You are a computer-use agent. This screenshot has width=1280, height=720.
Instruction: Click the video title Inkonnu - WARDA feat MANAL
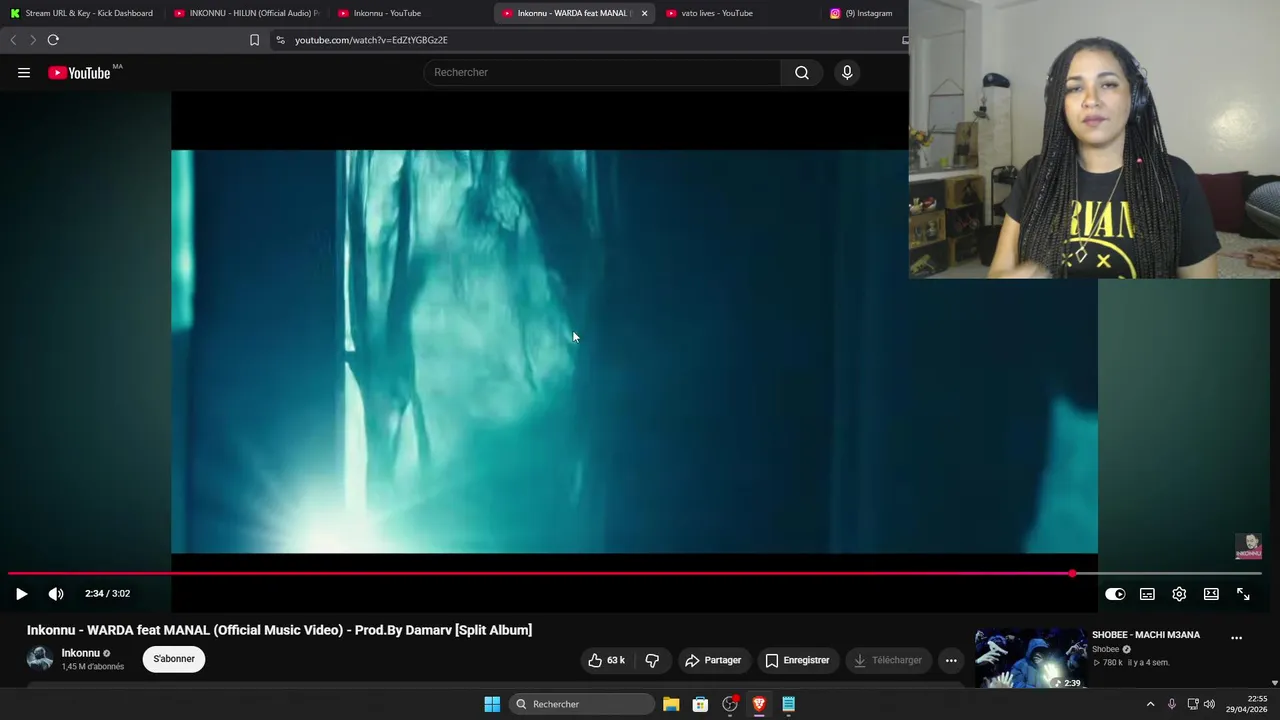pyautogui.click(x=279, y=630)
